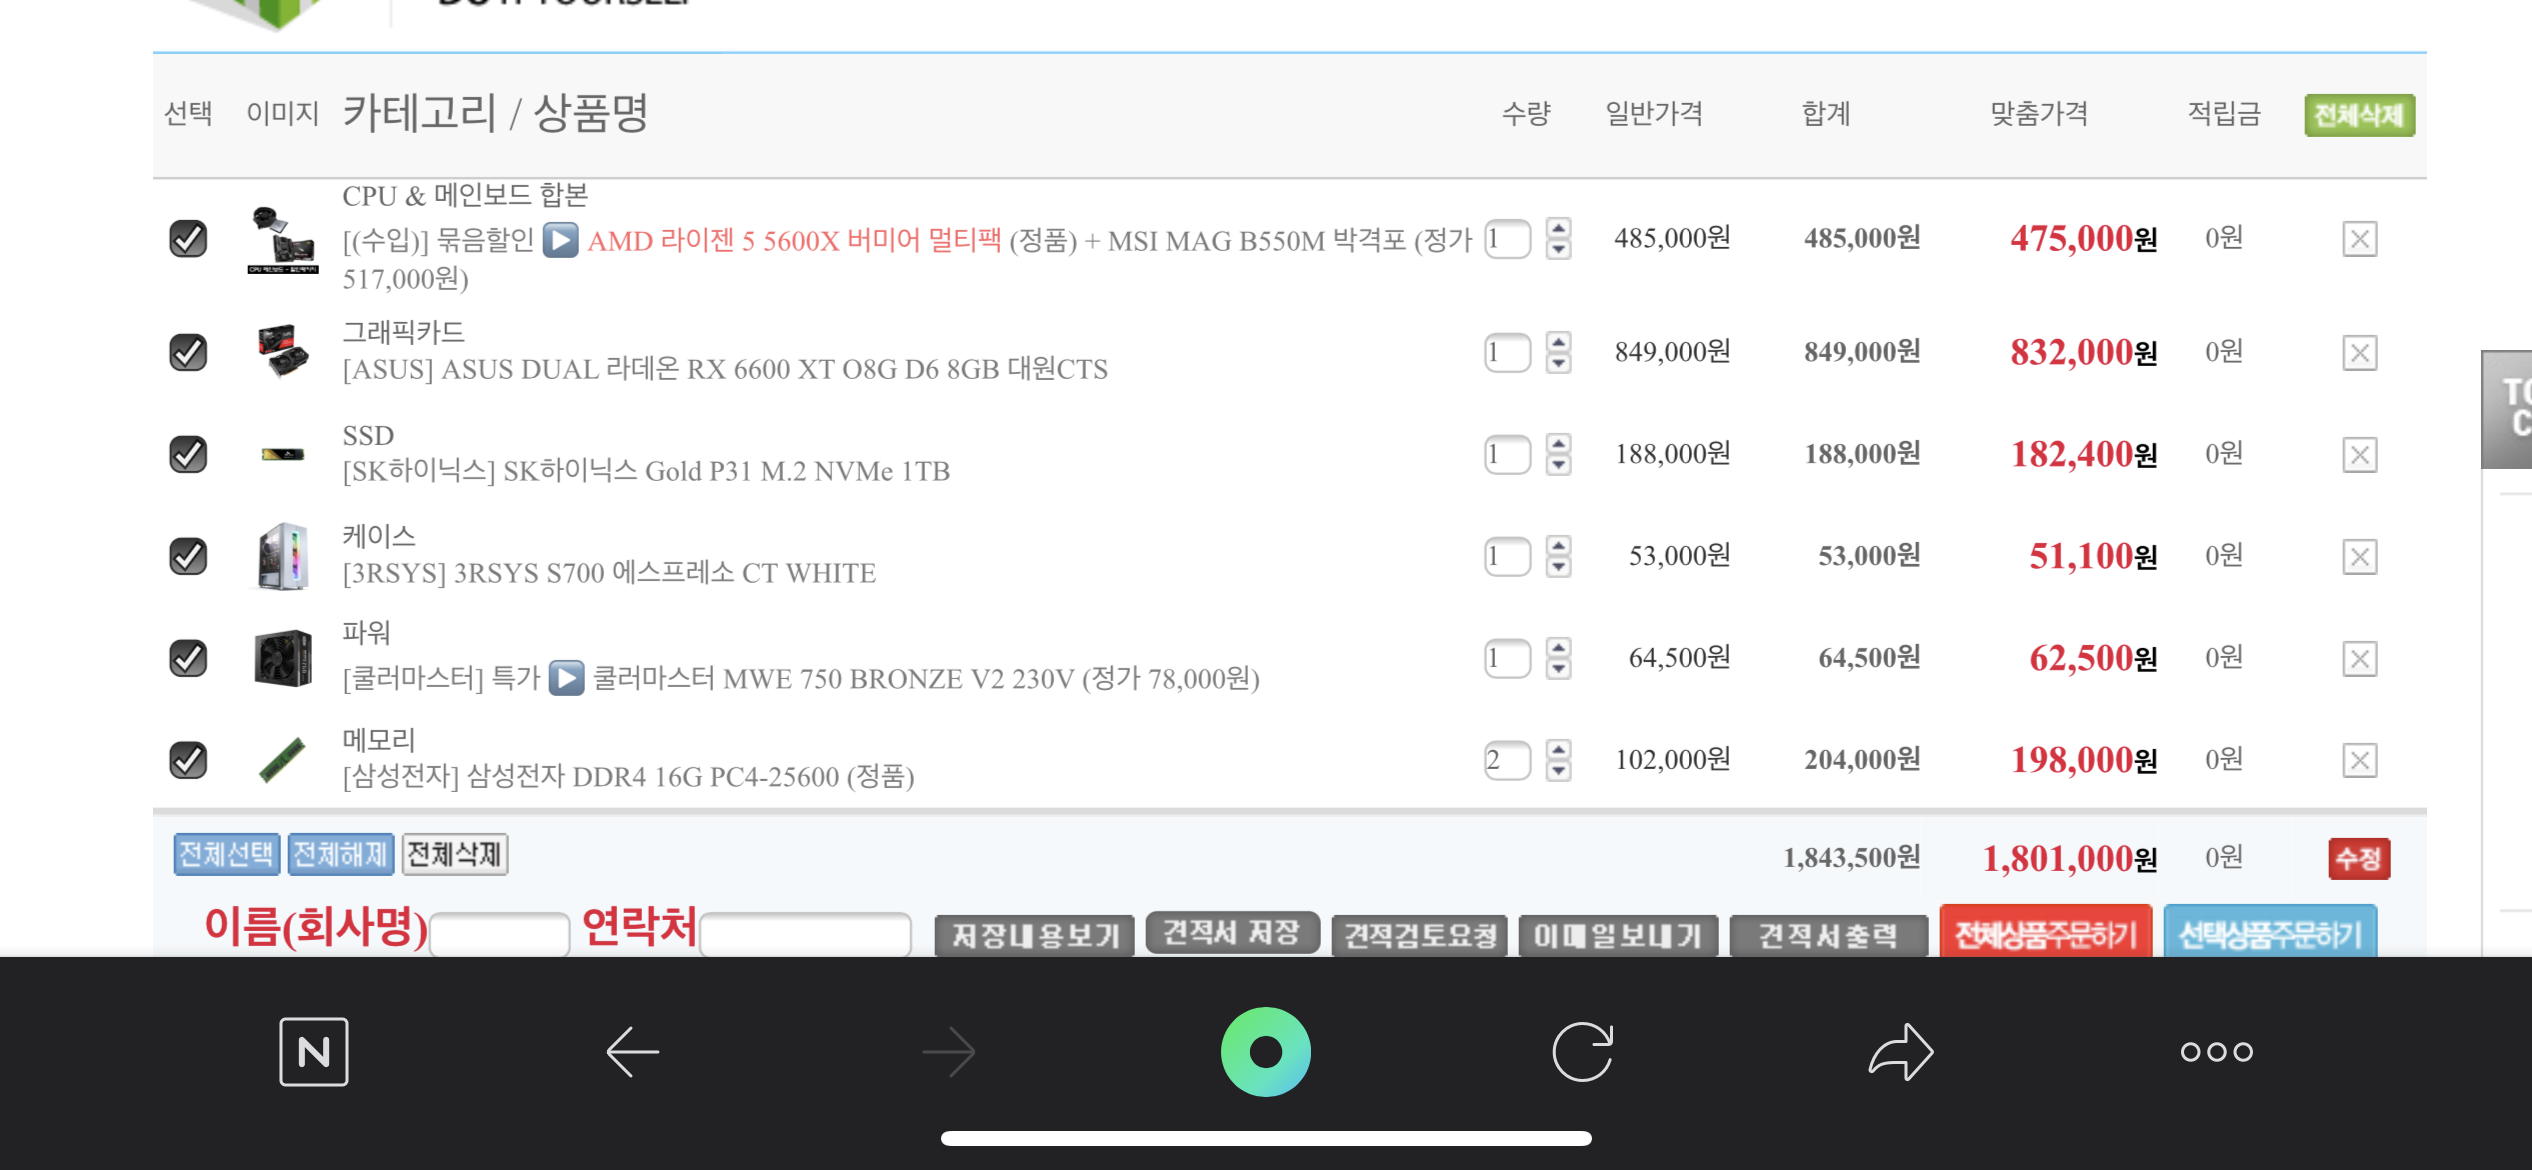Open the three-dot more menu

[2217, 1052]
